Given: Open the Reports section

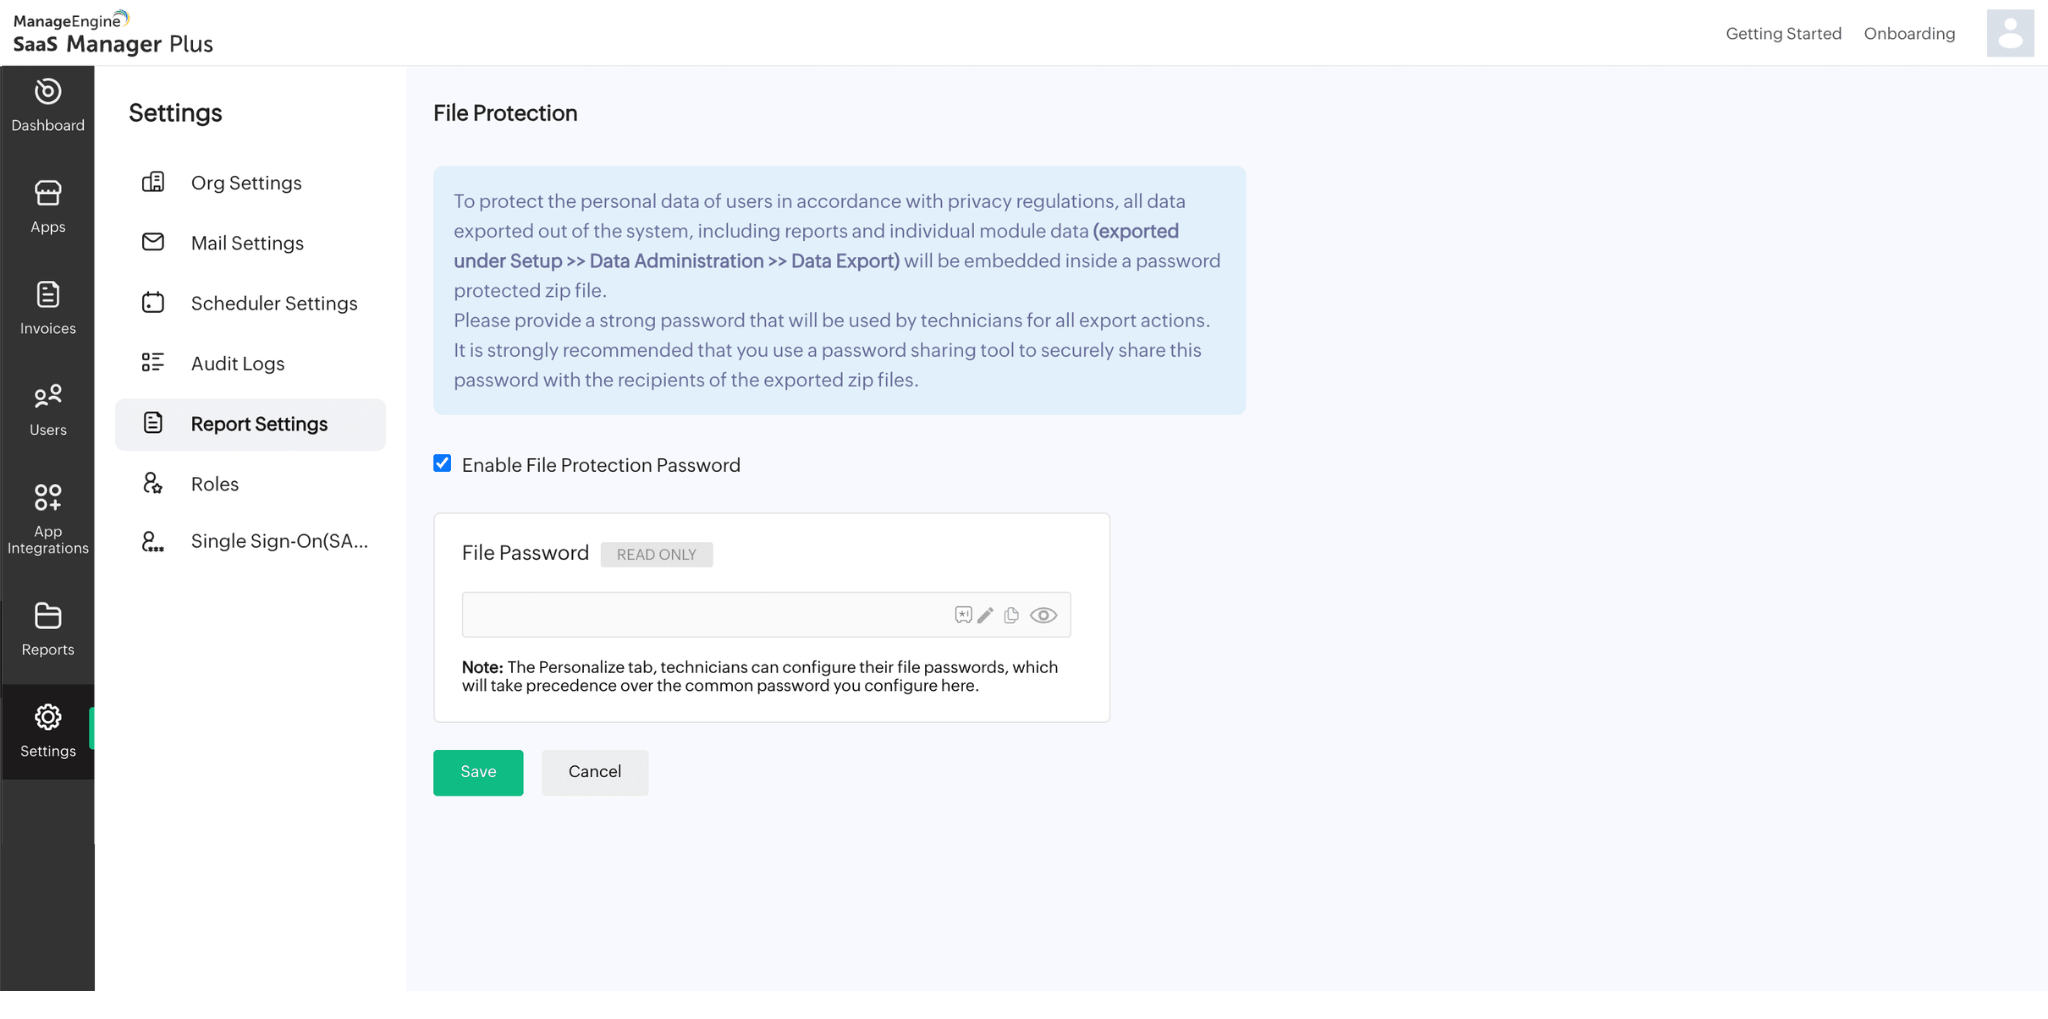Looking at the screenshot, I should 48,629.
